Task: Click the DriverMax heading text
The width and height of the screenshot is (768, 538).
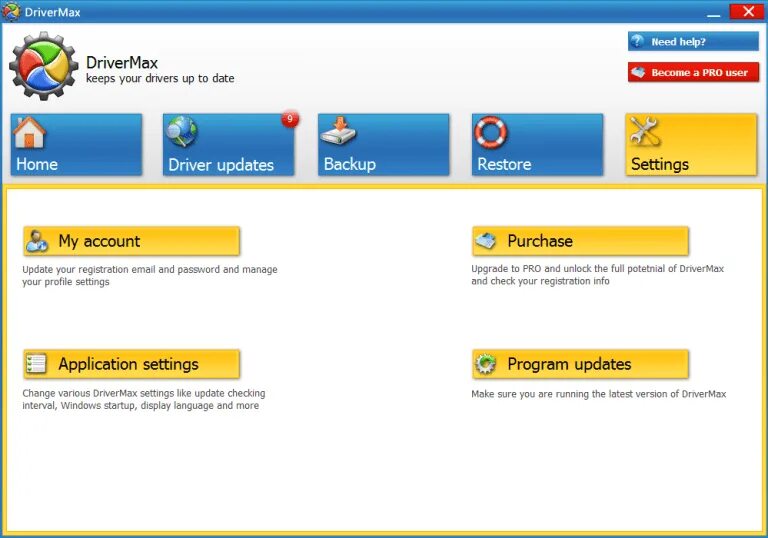Action: (x=121, y=63)
